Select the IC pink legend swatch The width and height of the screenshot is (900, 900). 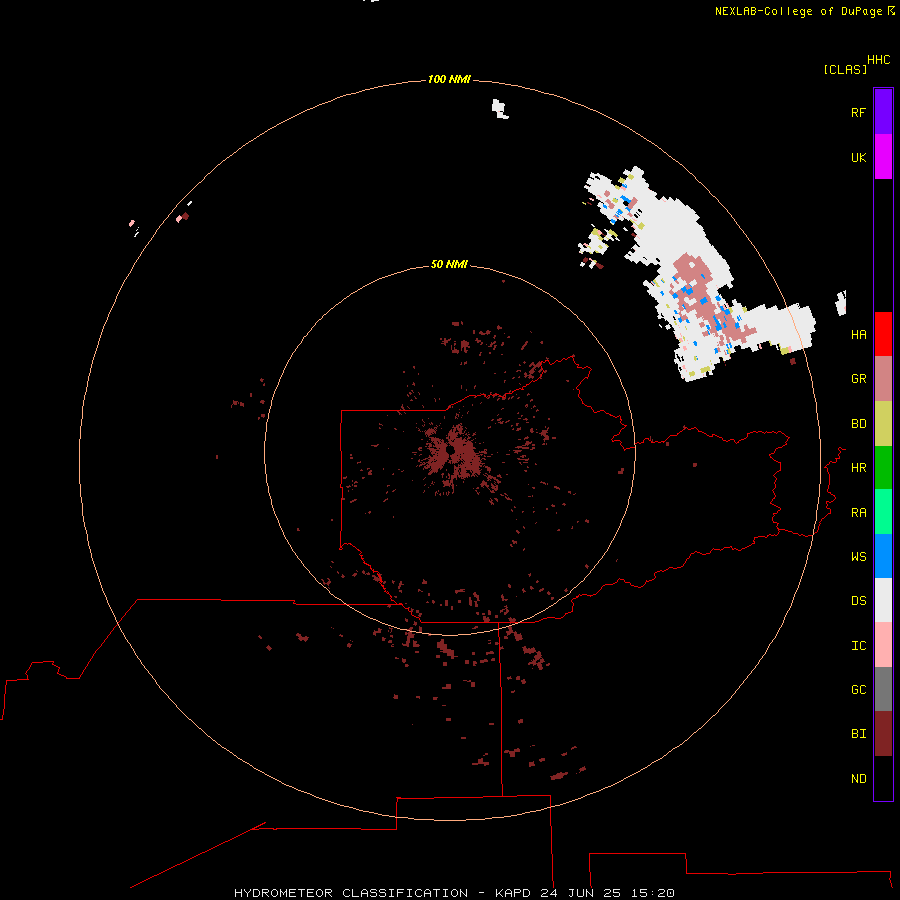[883, 645]
